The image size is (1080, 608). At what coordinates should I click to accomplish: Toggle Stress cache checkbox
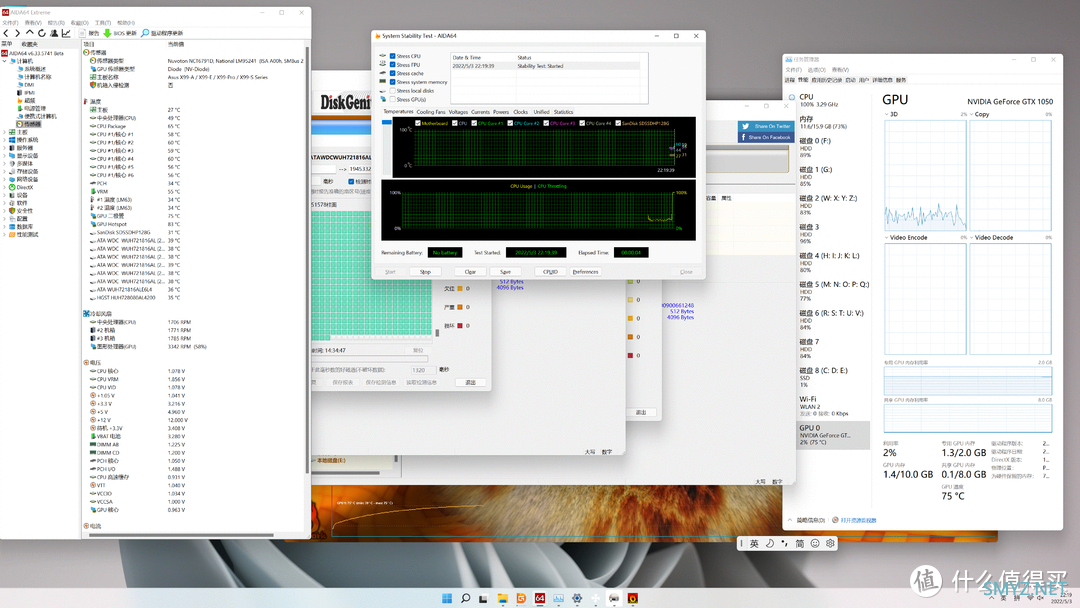point(393,73)
